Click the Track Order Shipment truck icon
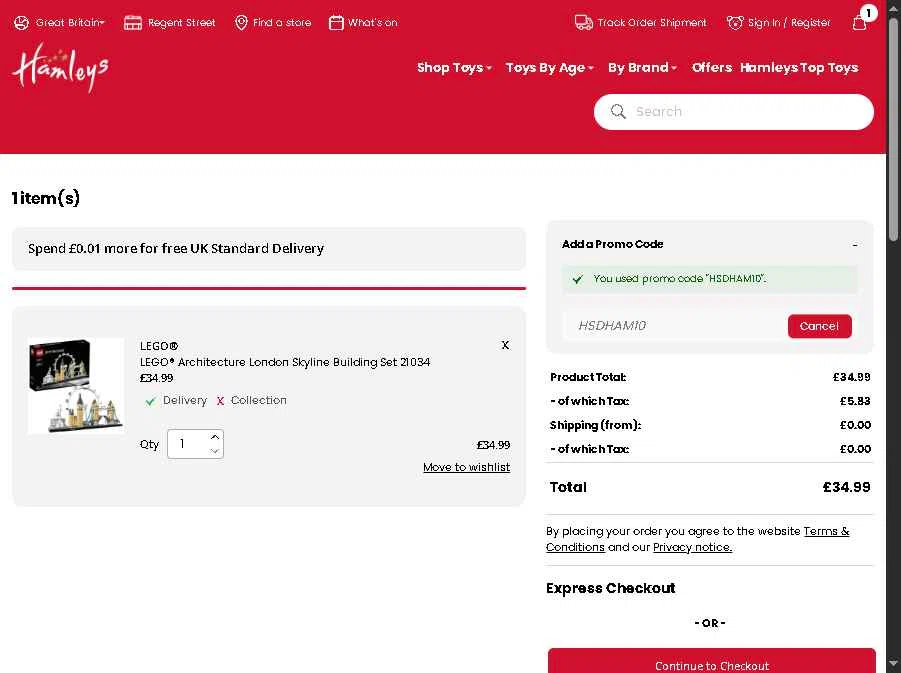 tap(583, 23)
